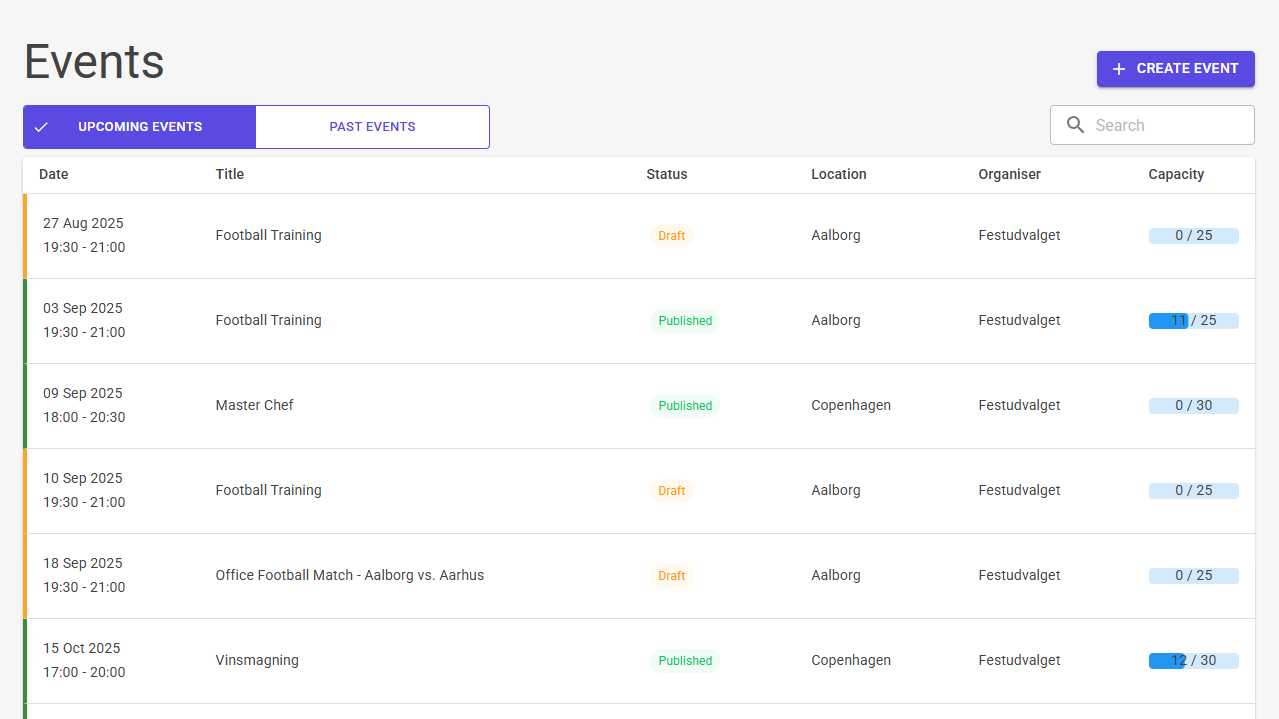1279x719 pixels.
Task: Click the Published badge for 03 Sep event
Action: [x=685, y=321]
